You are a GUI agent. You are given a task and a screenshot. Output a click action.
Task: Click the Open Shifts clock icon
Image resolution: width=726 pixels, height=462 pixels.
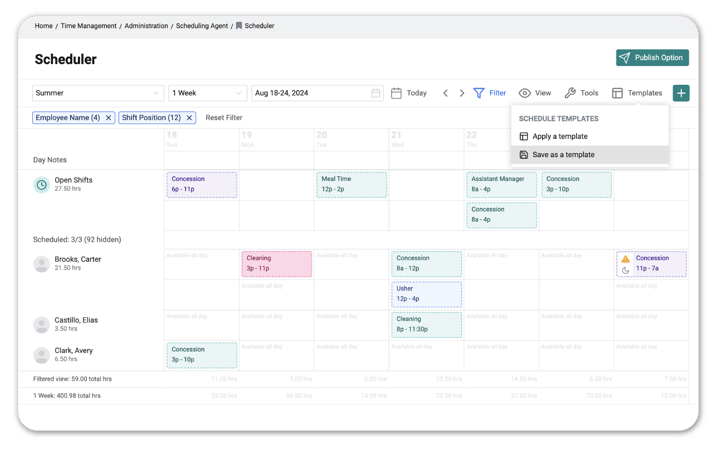(41, 185)
